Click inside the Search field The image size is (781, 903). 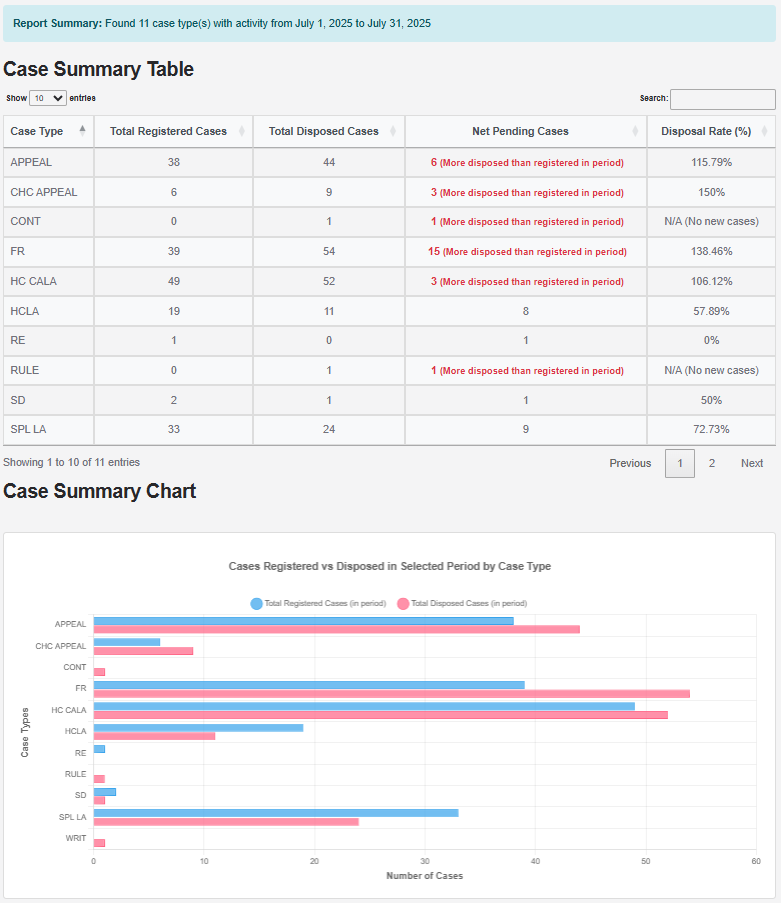point(722,98)
